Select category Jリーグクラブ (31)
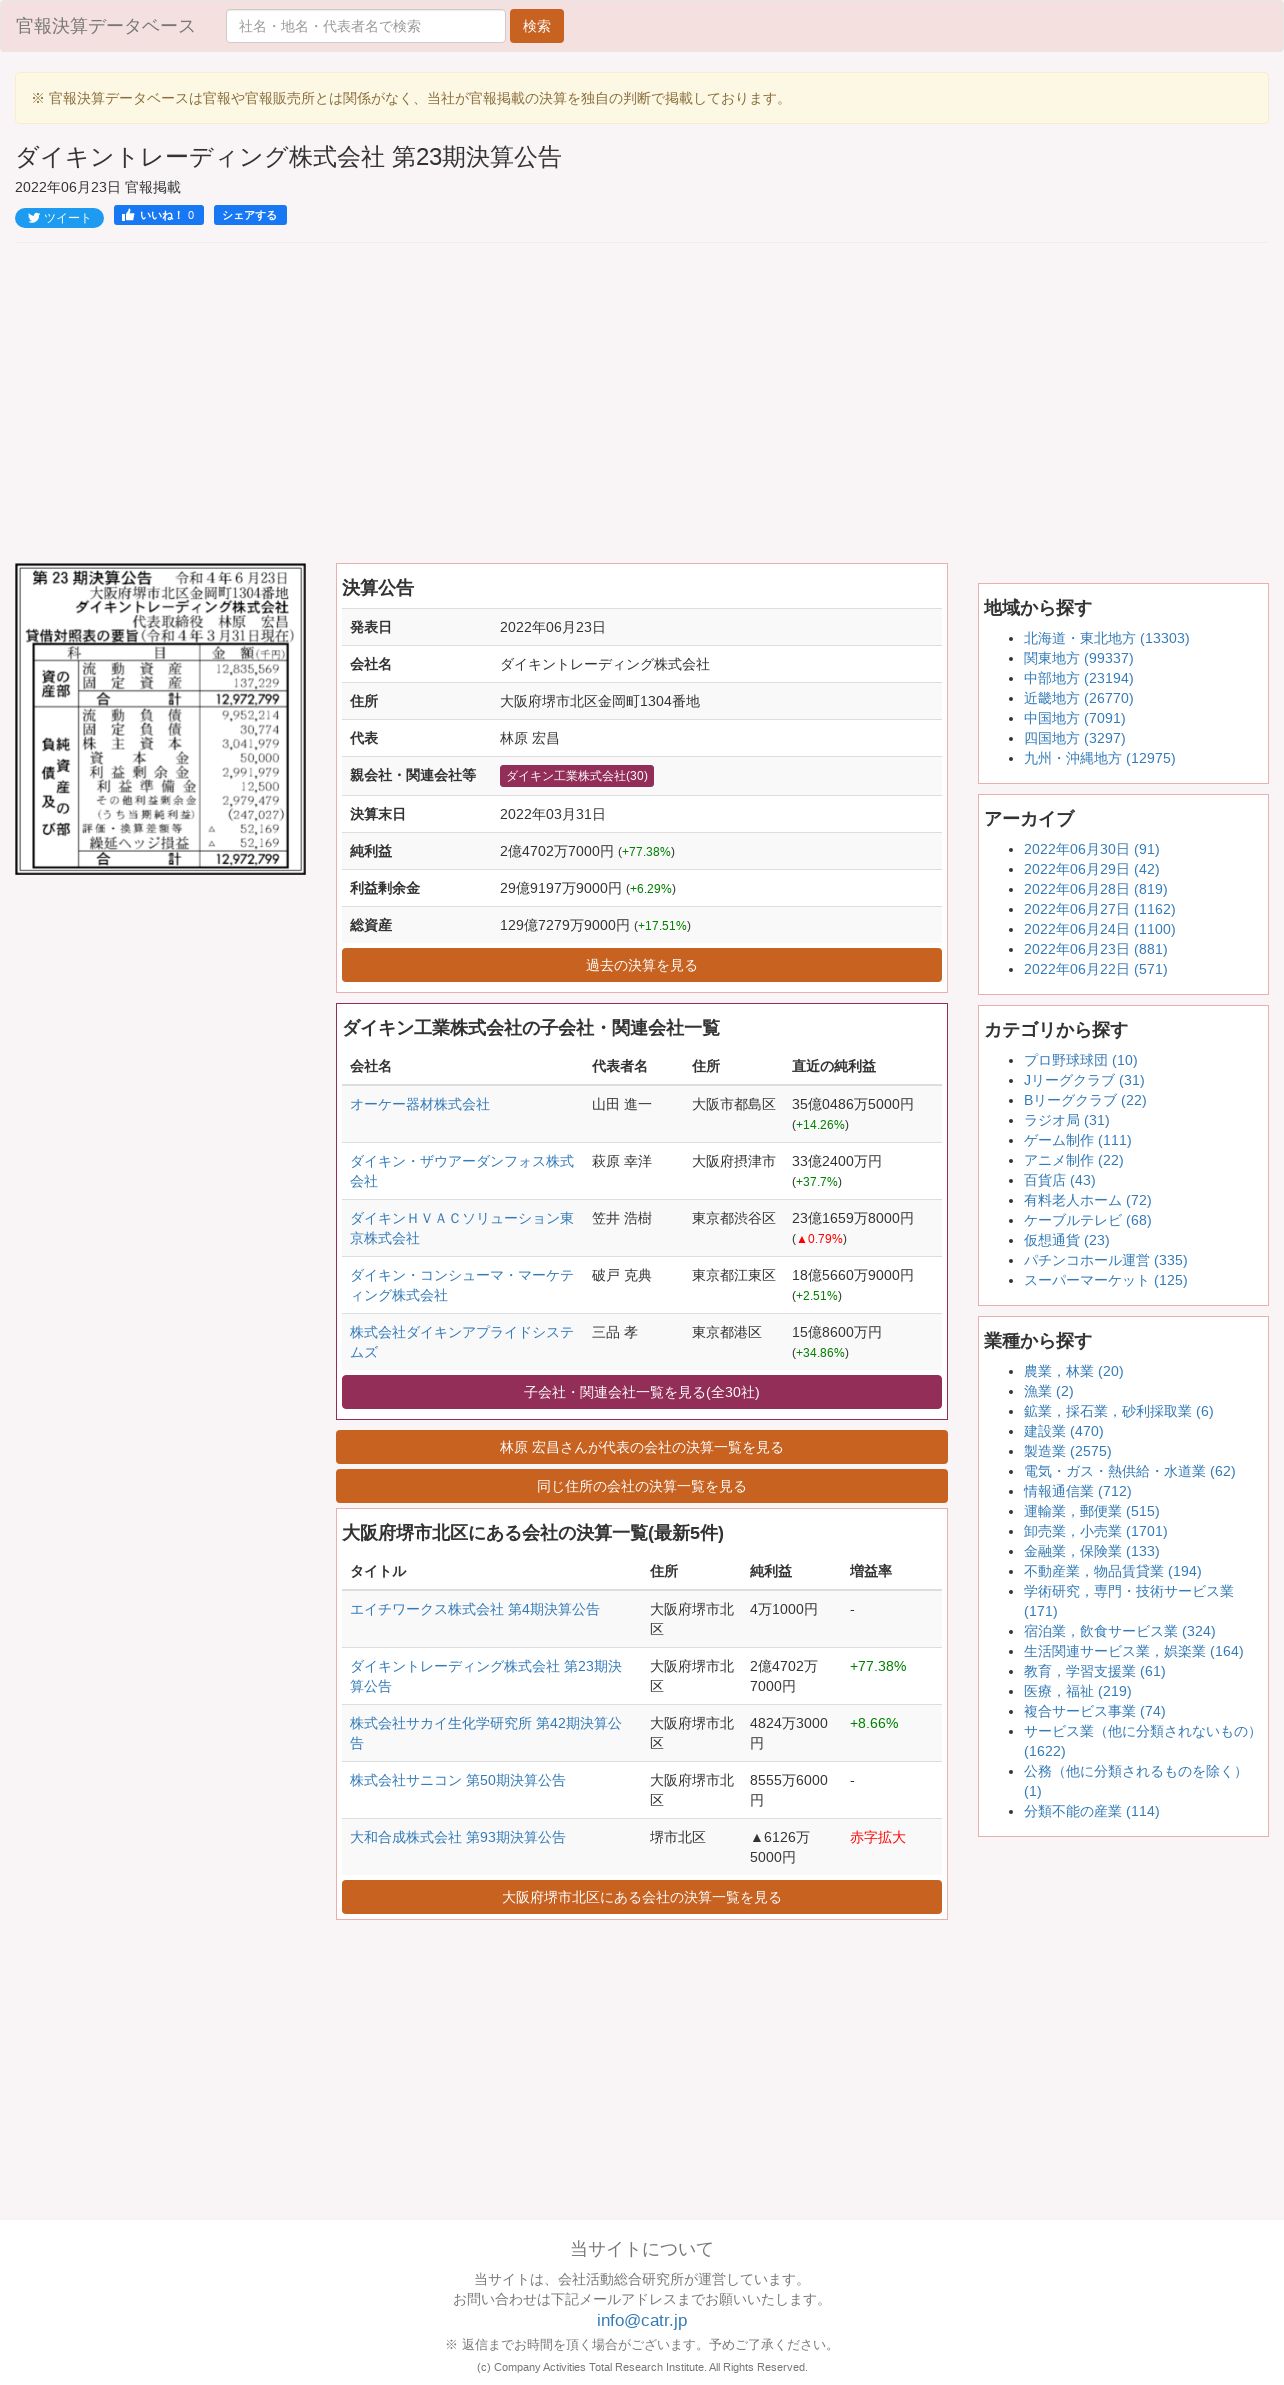1284x2385 pixels. (x=1084, y=1080)
